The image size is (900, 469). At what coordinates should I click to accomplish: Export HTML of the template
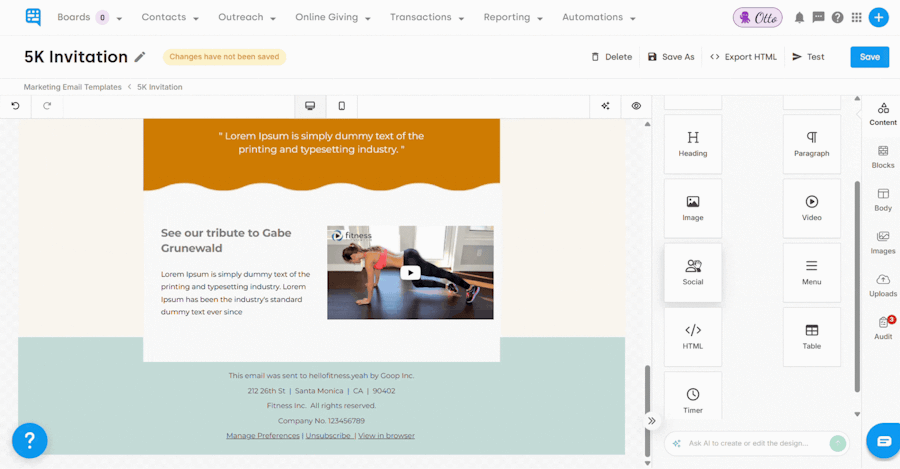click(x=743, y=57)
